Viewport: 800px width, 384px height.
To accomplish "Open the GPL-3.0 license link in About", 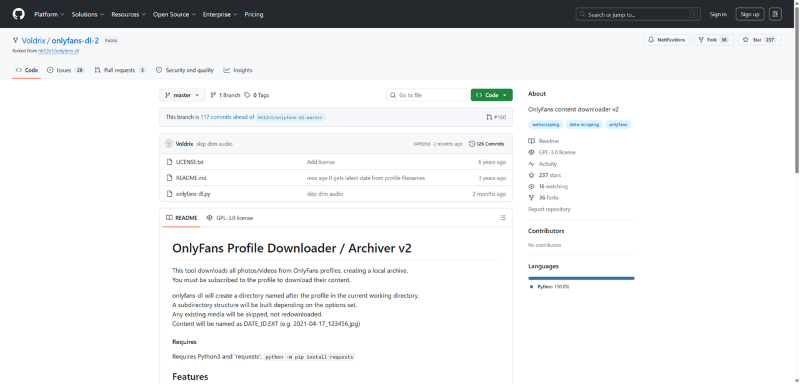I will pos(552,152).
